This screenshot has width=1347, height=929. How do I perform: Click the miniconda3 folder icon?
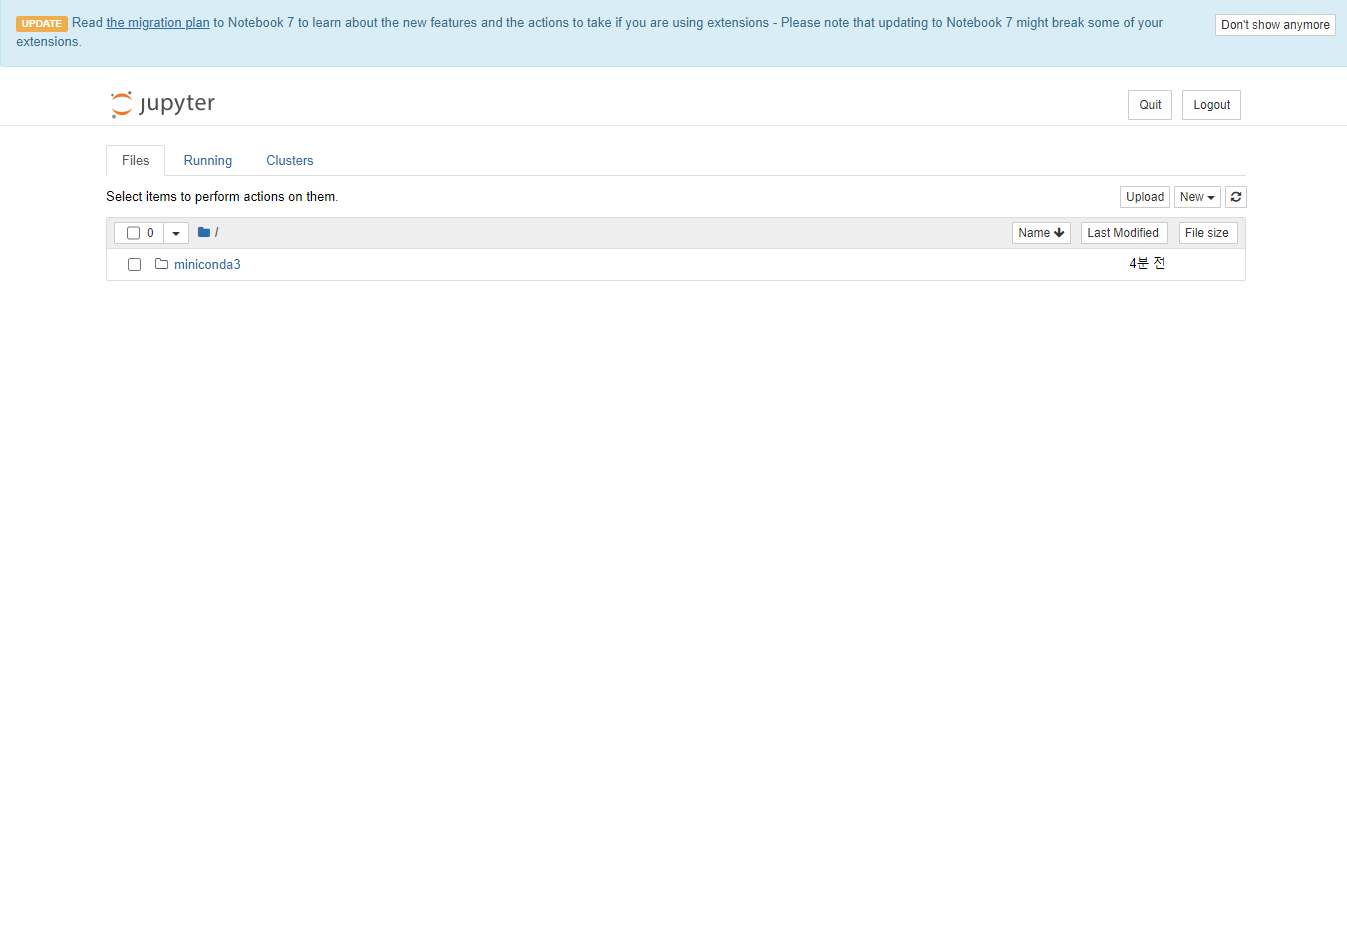tap(161, 264)
